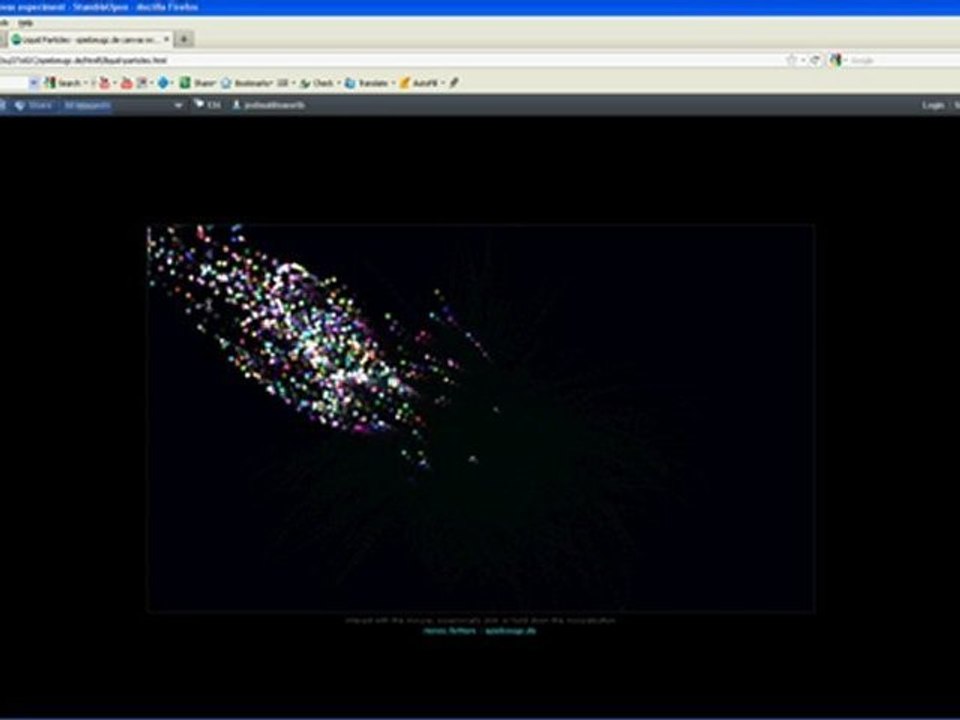Screen dimensions: 960x720
Task: Click the AutoFill toolbar button
Action: pyautogui.click(x=419, y=83)
